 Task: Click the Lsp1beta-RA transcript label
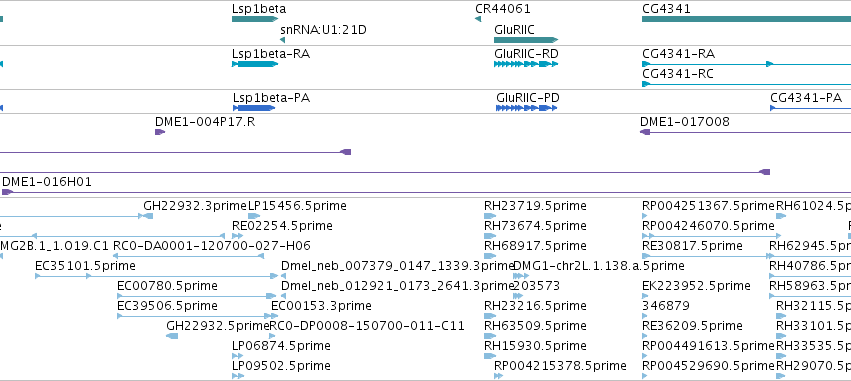point(271,54)
